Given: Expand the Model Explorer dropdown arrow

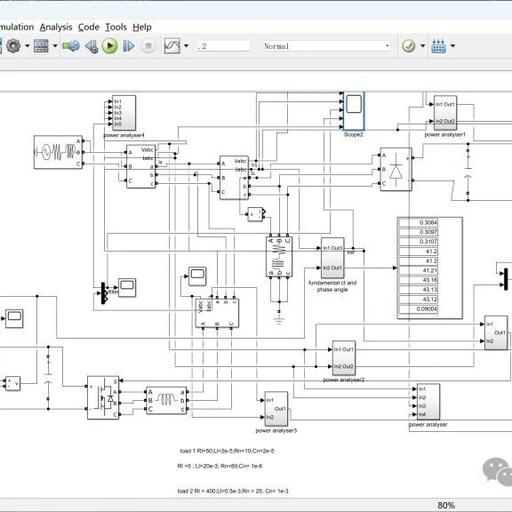Looking at the screenshot, I should [55, 46].
